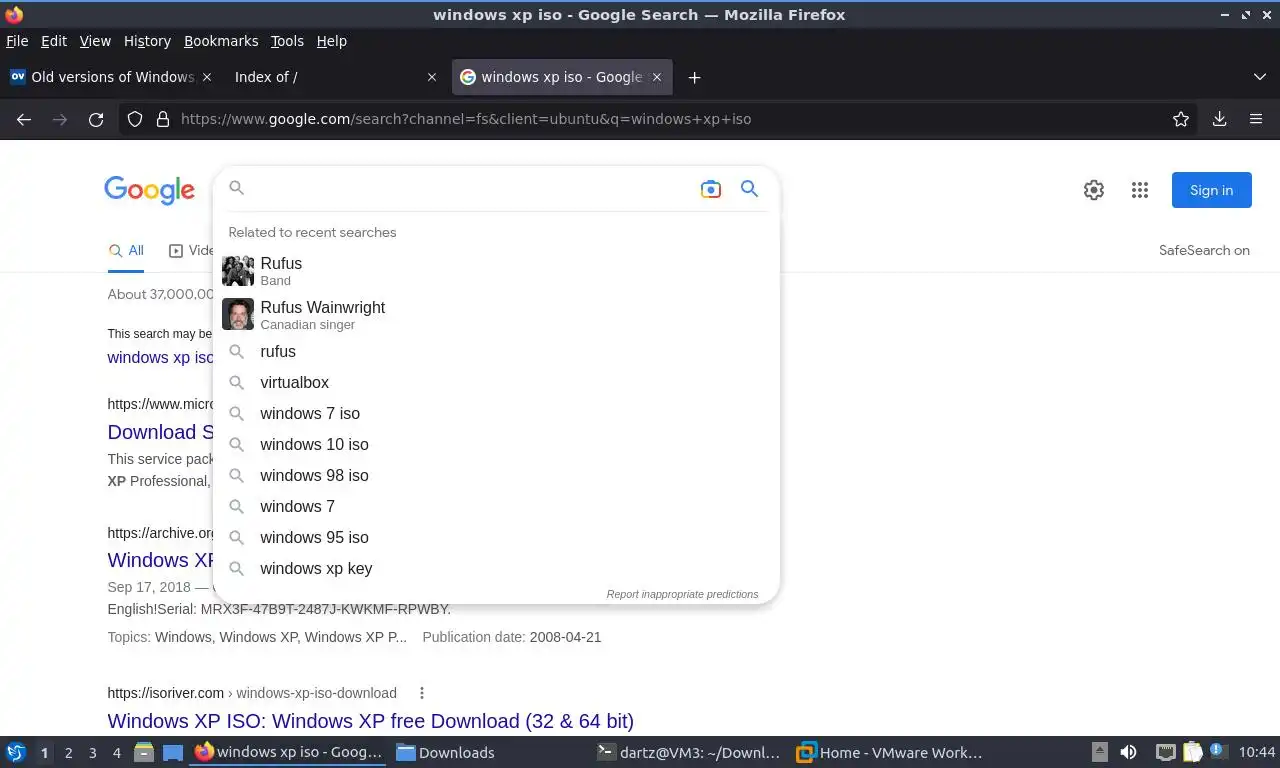Click the blue magnifier search button
Image resolution: width=1280 pixels, height=768 pixels.
pos(749,188)
